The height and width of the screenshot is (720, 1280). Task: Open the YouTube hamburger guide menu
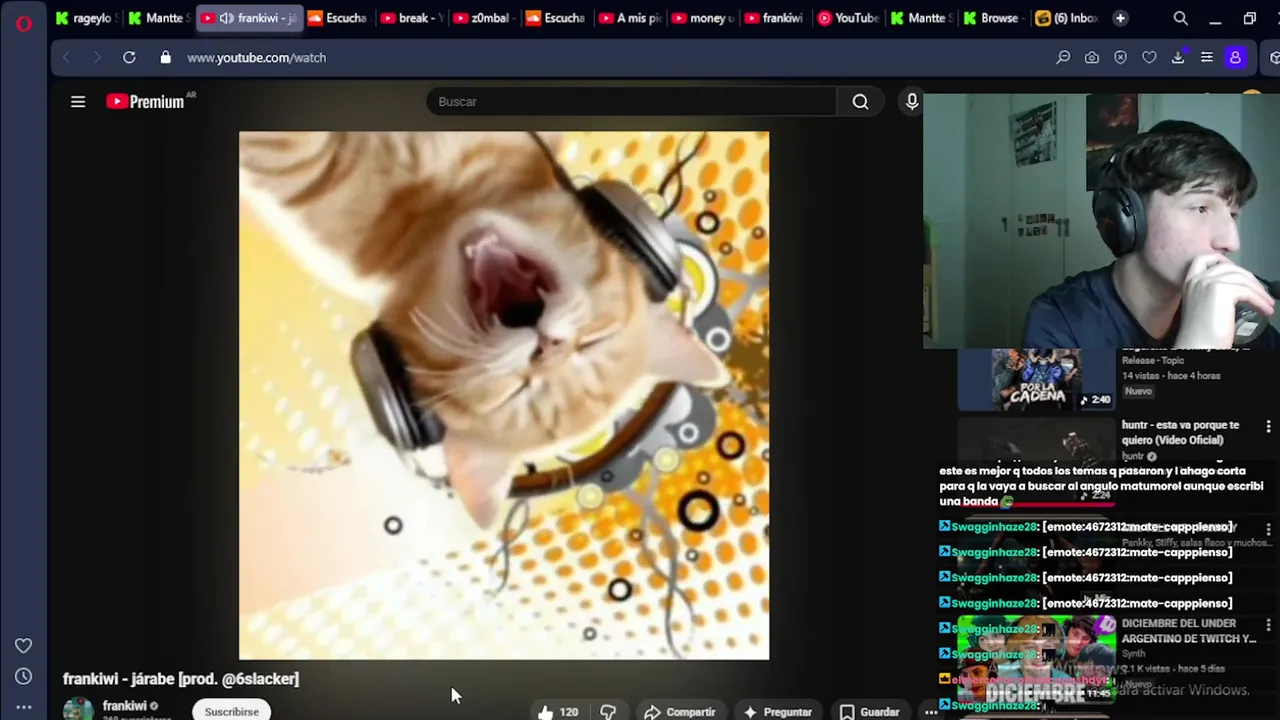[x=78, y=101]
